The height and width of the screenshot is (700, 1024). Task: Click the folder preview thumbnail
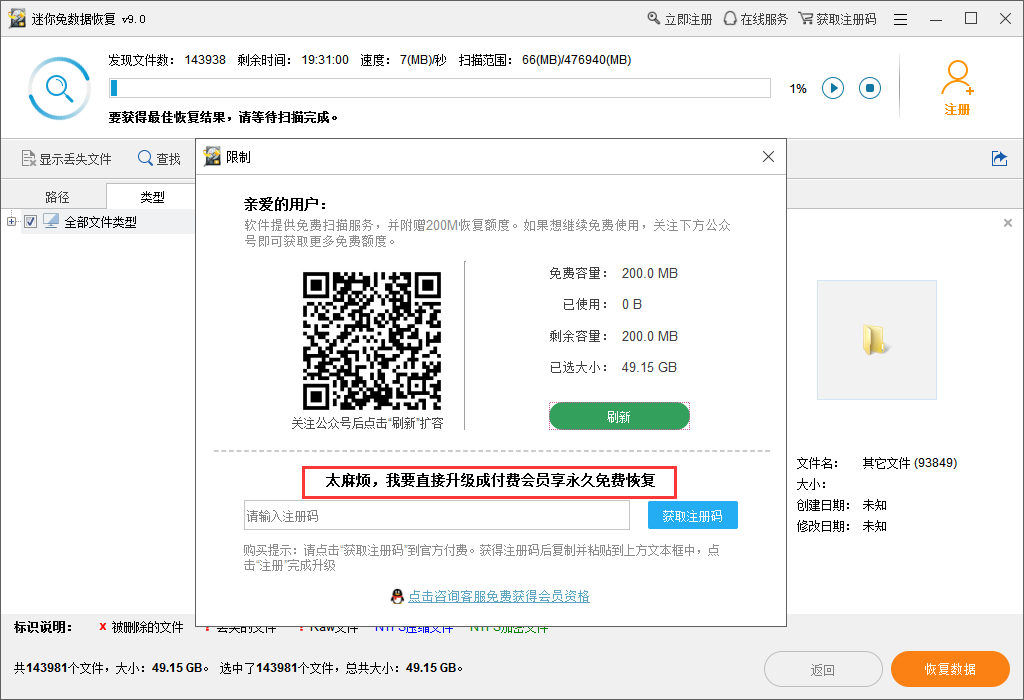coord(877,340)
